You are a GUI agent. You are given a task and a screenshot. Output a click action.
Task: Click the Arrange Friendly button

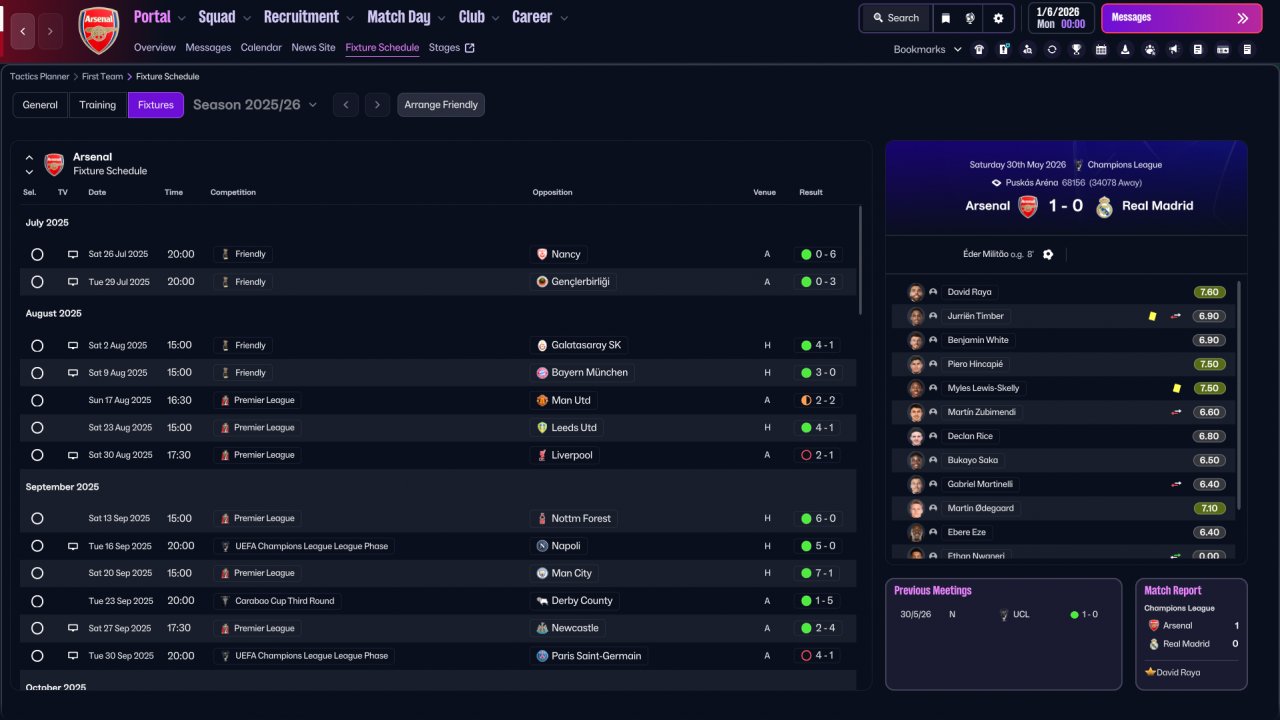pos(441,105)
